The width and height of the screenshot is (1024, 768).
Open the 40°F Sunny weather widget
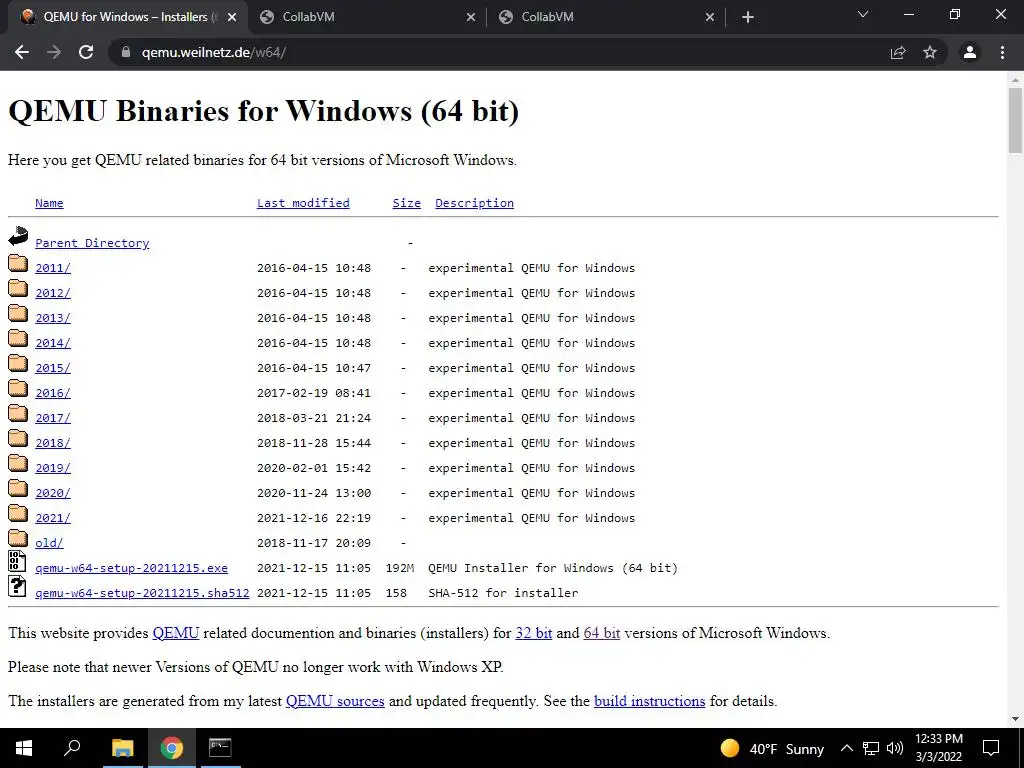[772, 748]
